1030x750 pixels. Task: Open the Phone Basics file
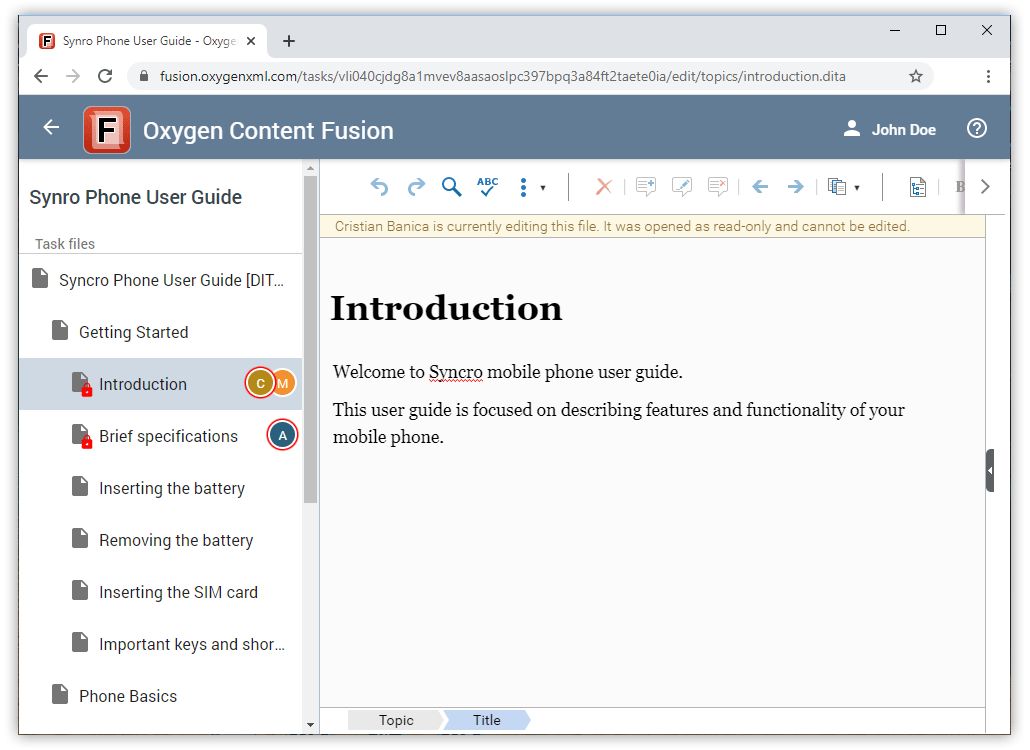click(161, 696)
